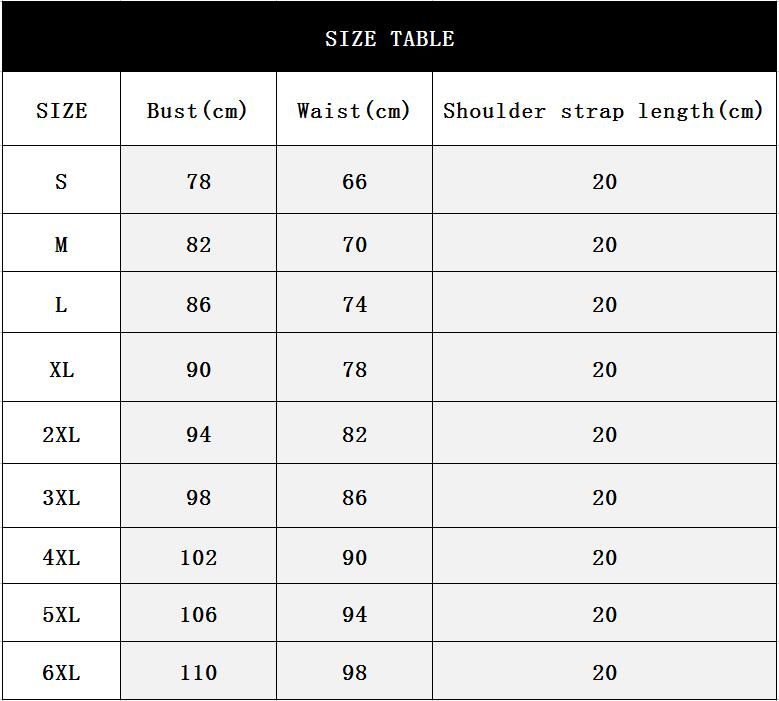Select the 3XL size row label
Screen dimensions: 779x701
click(x=61, y=498)
